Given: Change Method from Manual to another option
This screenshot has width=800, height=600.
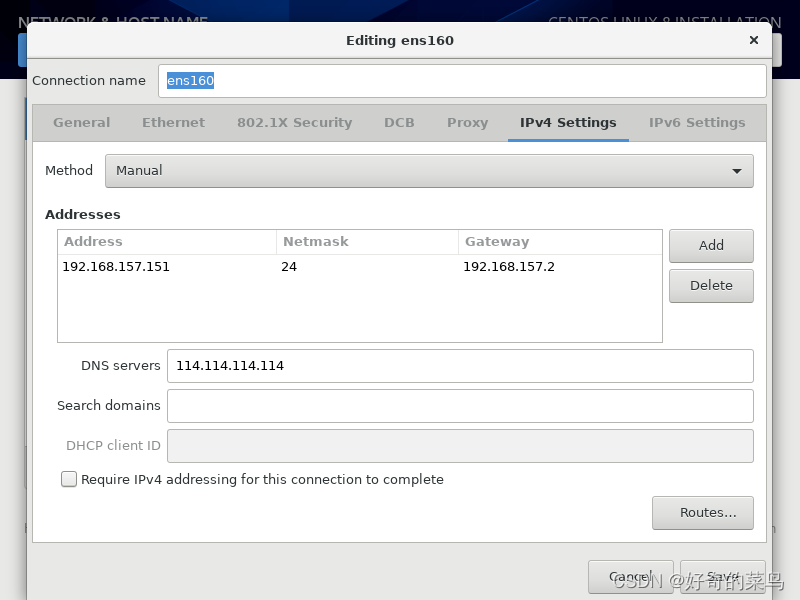Looking at the screenshot, I should click(x=428, y=170).
